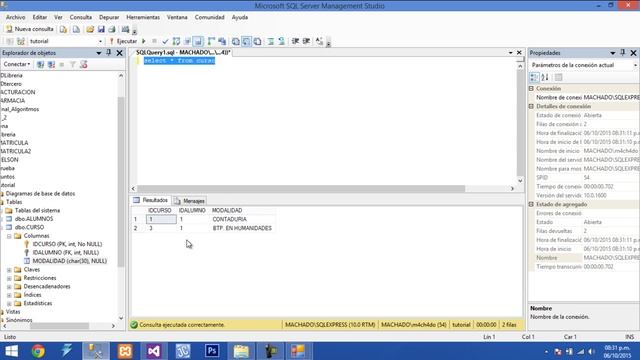The height and width of the screenshot is (360, 640).
Task: Open Visual Studio from the taskbar
Action: pos(154,351)
